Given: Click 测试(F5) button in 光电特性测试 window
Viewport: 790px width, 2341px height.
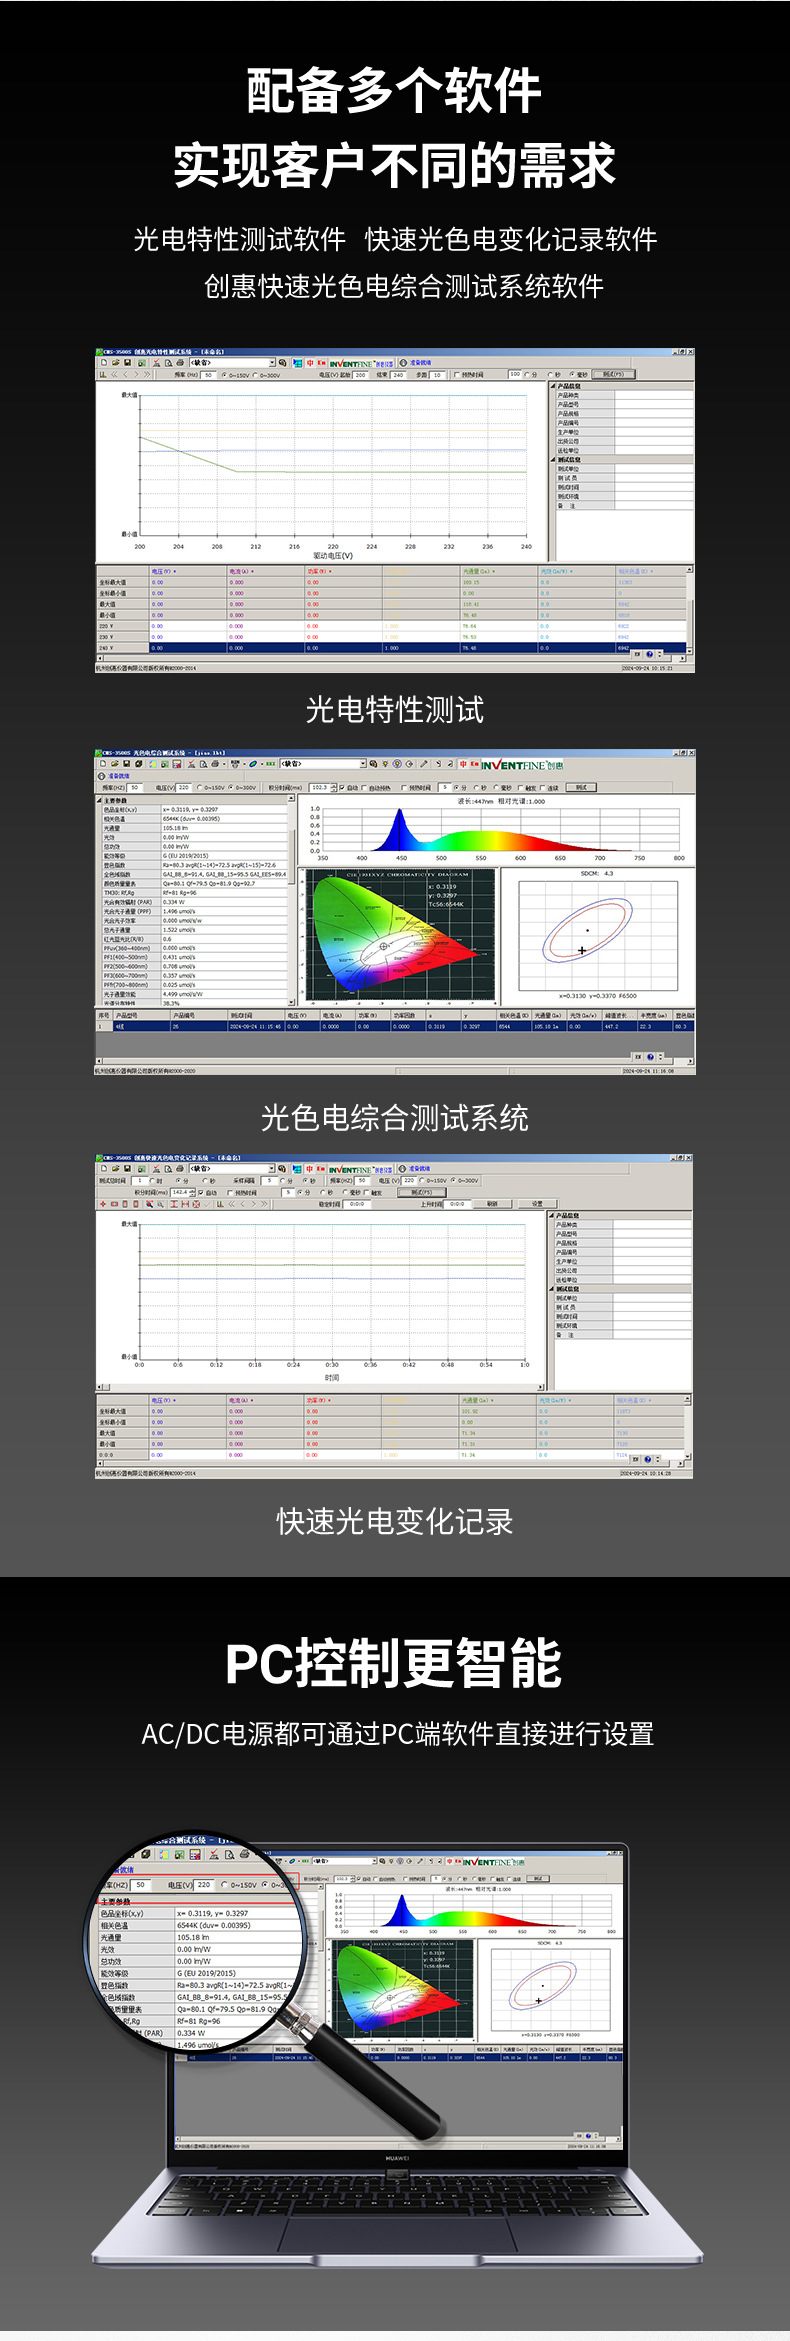Looking at the screenshot, I should (614, 375).
